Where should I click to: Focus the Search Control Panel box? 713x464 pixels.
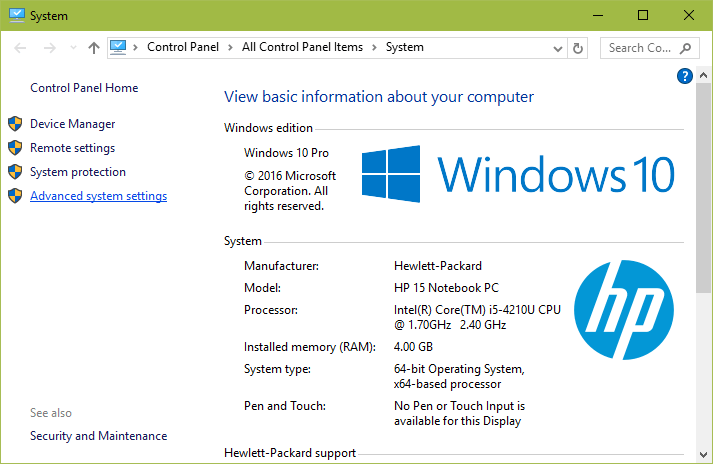649,48
